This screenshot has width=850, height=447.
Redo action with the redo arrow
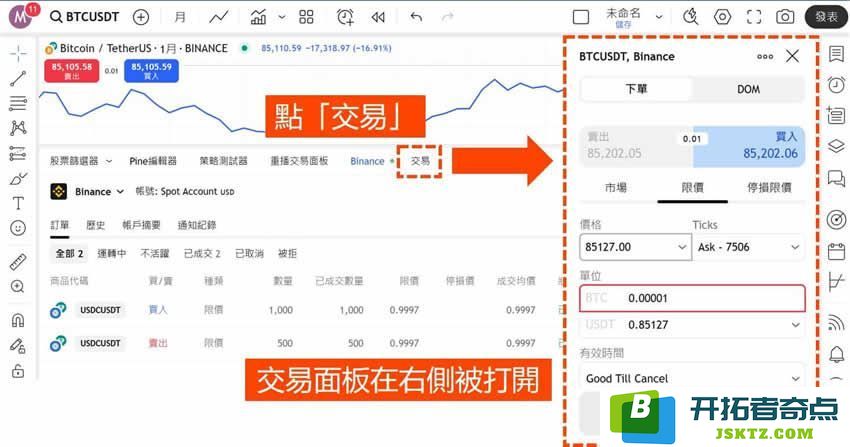tap(448, 17)
